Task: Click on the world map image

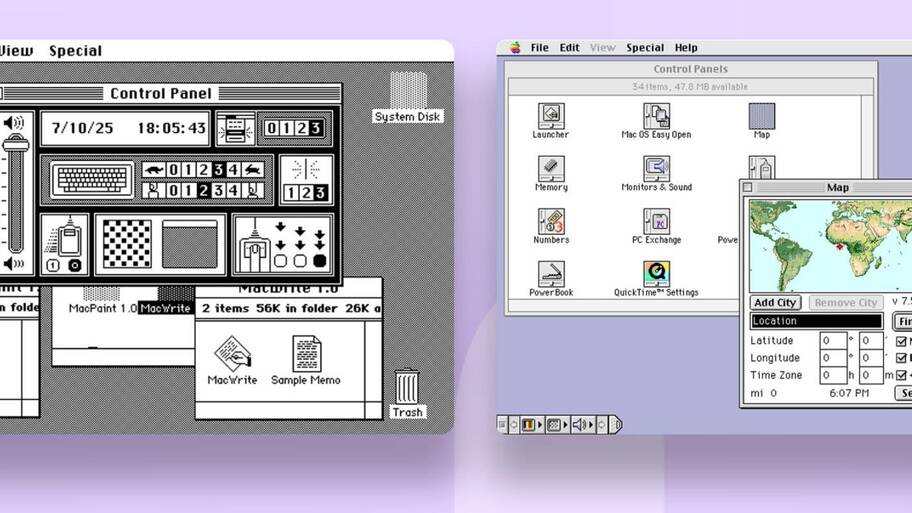Action: coord(831,245)
